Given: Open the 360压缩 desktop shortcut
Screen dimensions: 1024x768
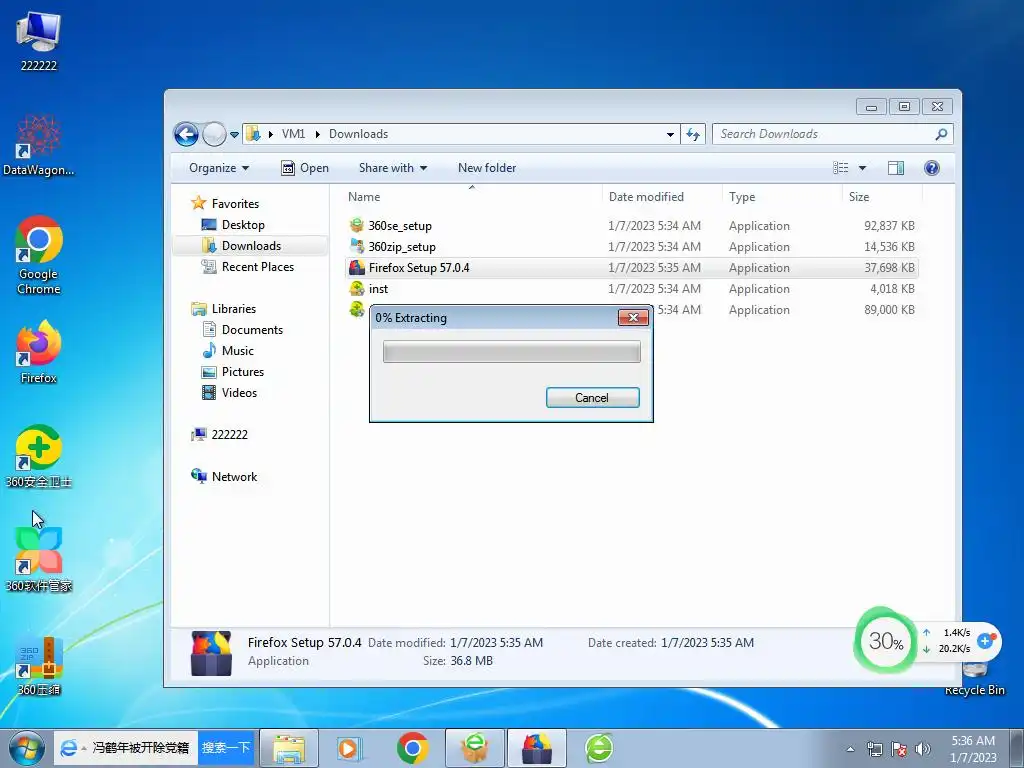Looking at the screenshot, I should pyautogui.click(x=39, y=664).
